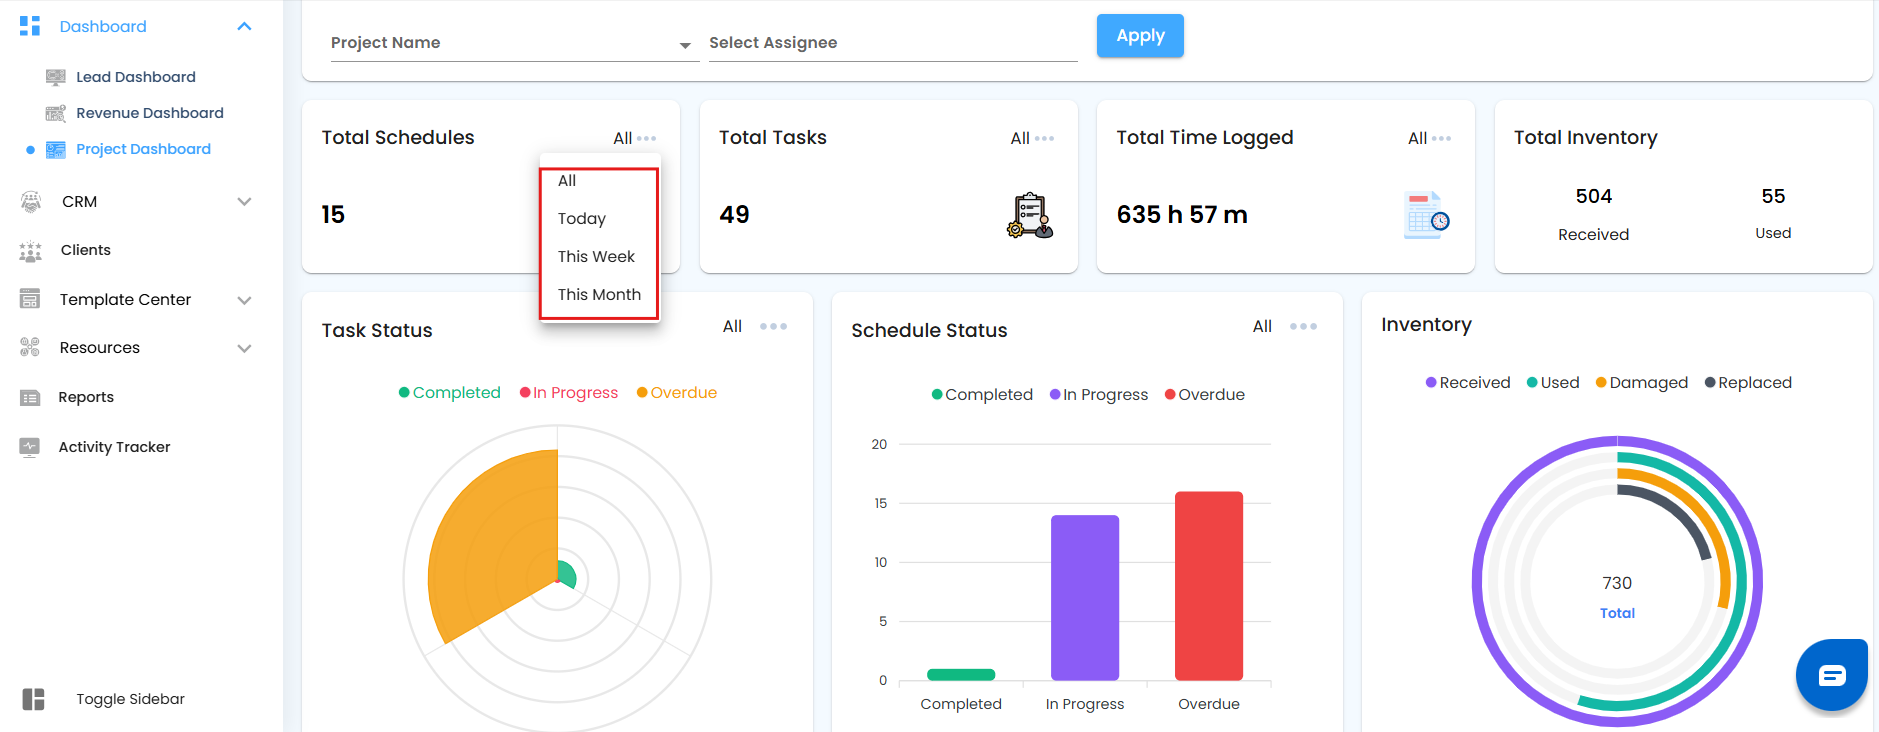Image resolution: width=1879 pixels, height=732 pixels.
Task: Click the Total Time Logged calendar icon
Action: pyautogui.click(x=1426, y=215)
